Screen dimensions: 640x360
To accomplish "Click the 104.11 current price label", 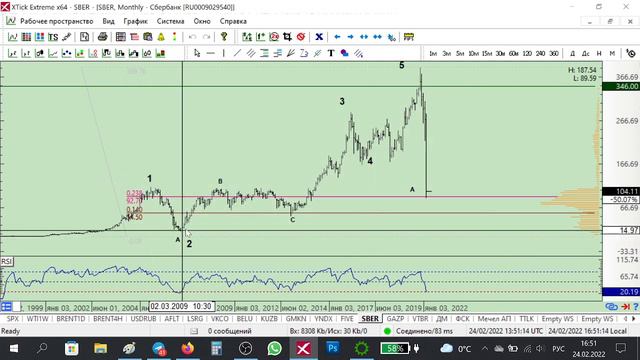I will click(x=621, y=191).
